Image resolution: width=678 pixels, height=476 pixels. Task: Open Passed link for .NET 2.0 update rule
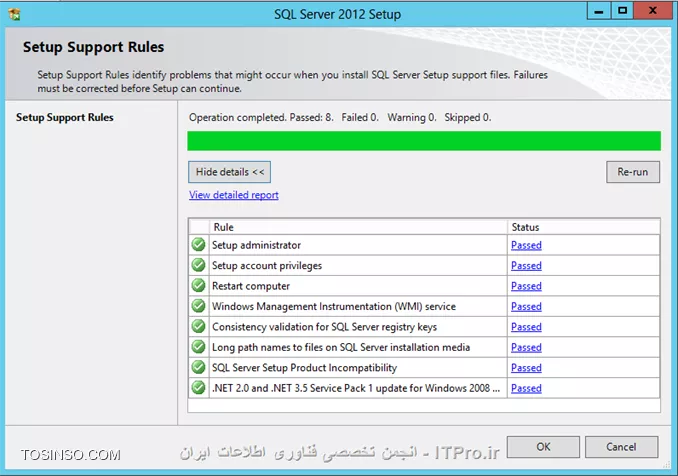526,388
